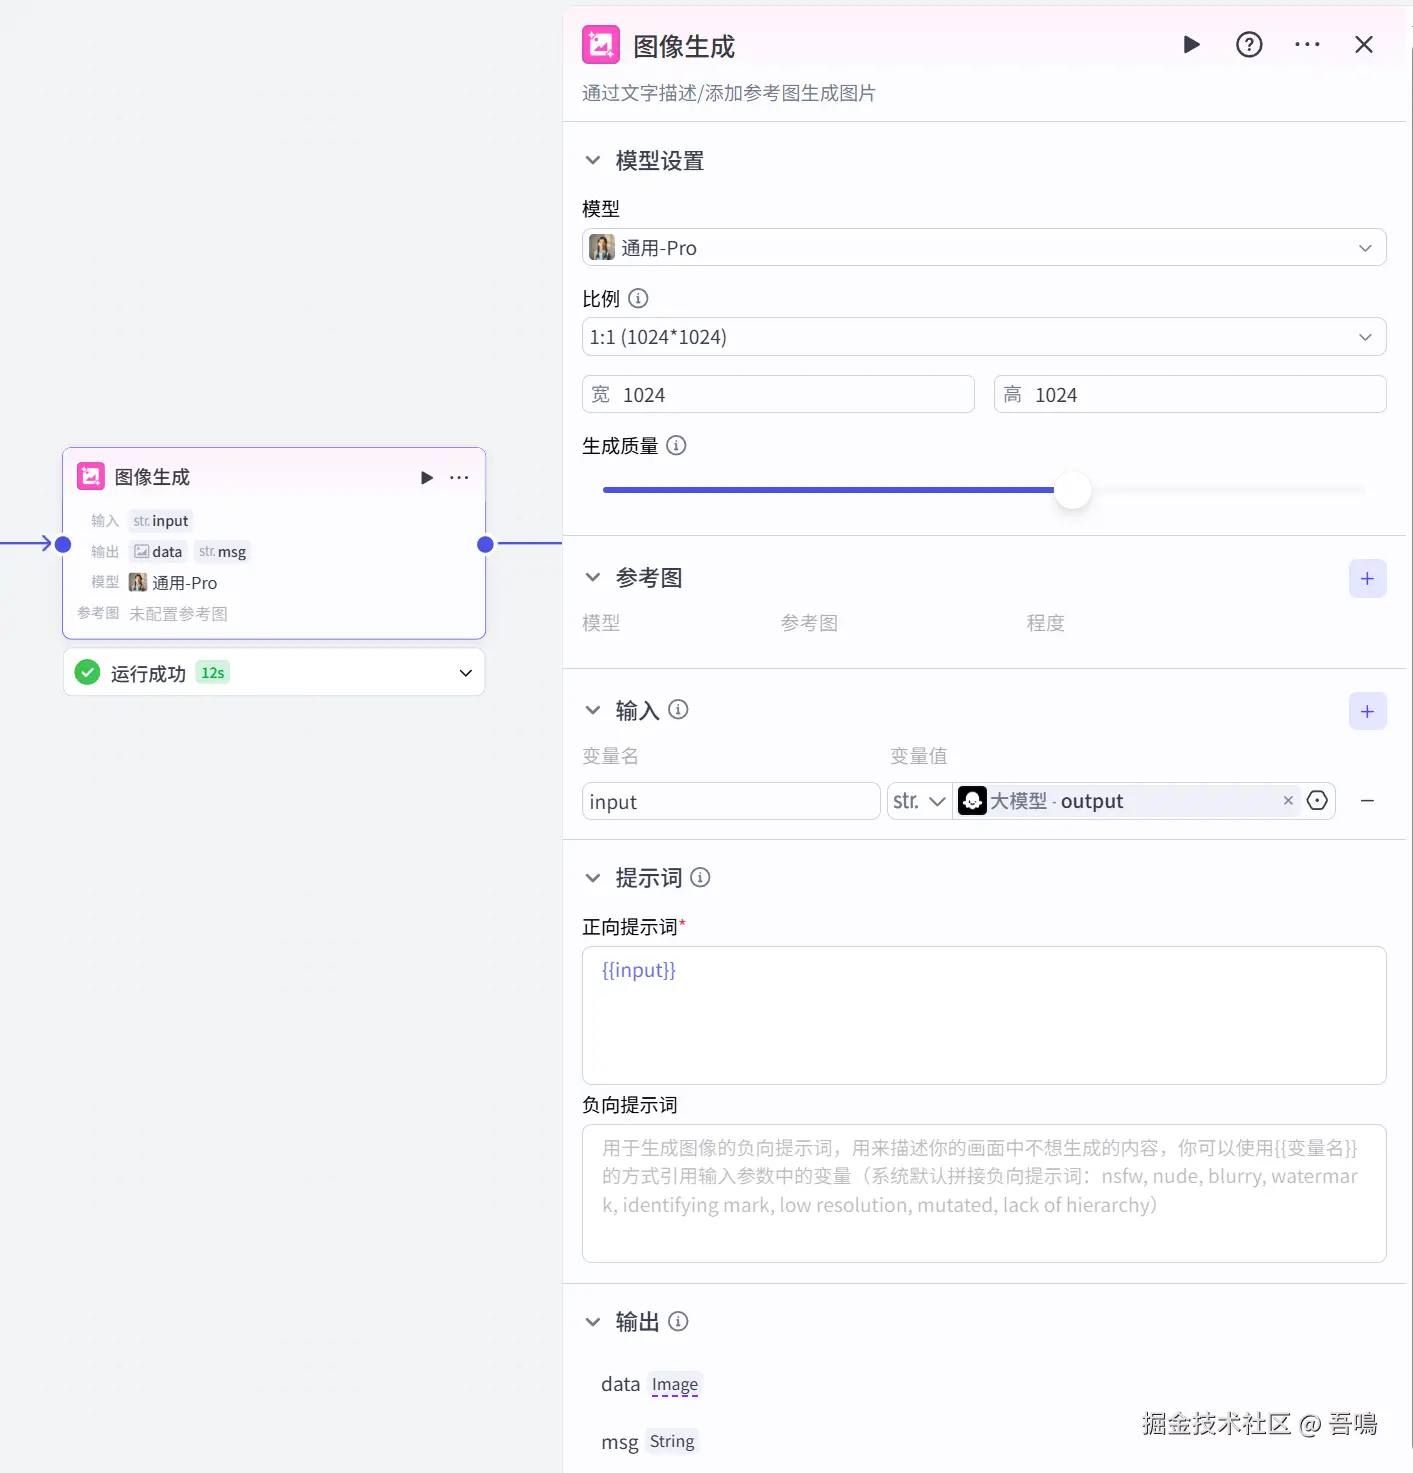This screenshot has width=1413, height=1473.
Task: Expand the 运行成功 result dropdown chevron
Action: 465,673
